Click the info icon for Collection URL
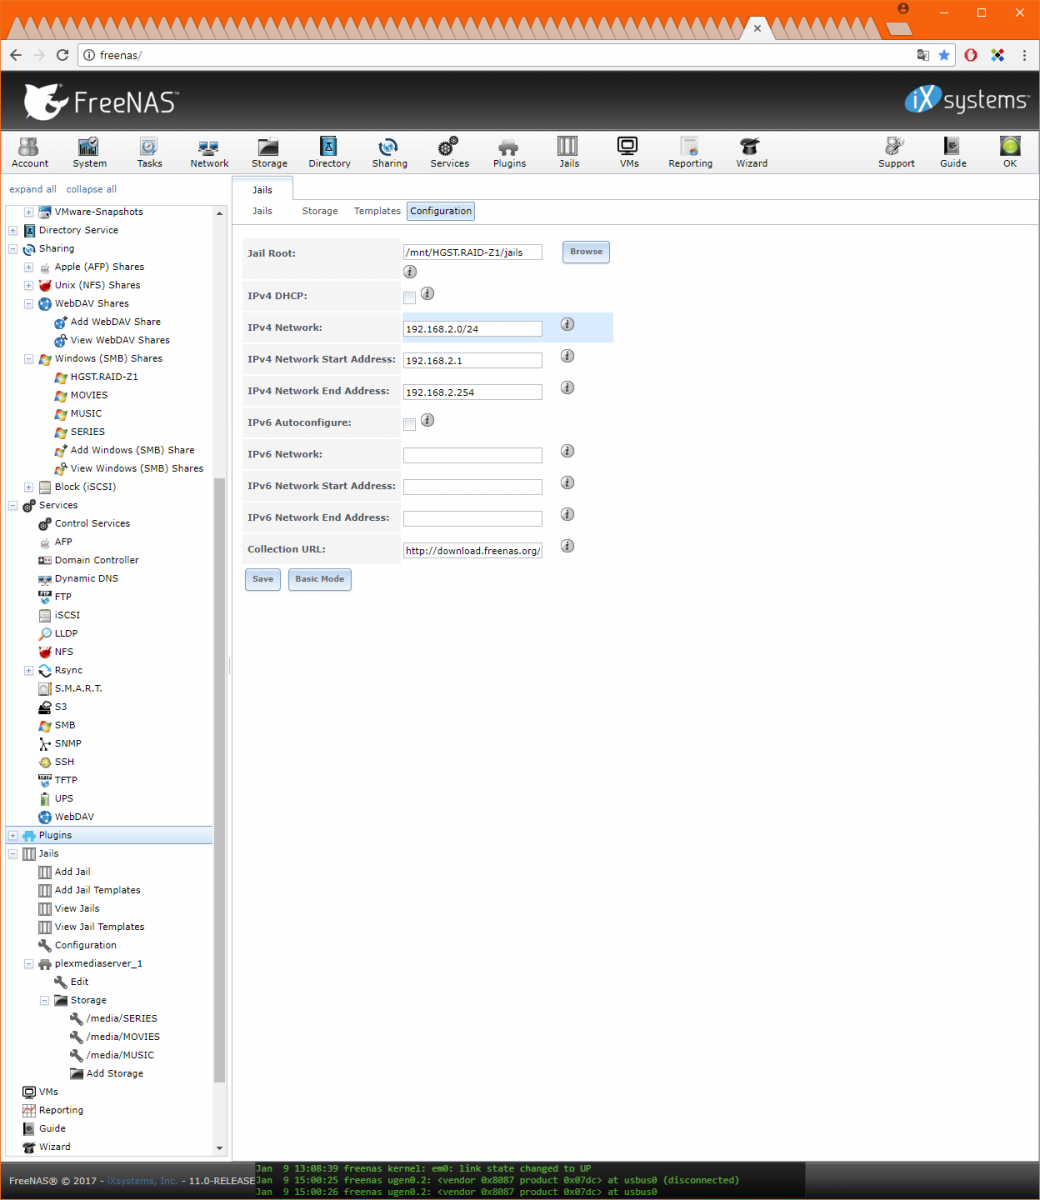The width and height of the screenshot is (1040, 1200). click(567, 546)
